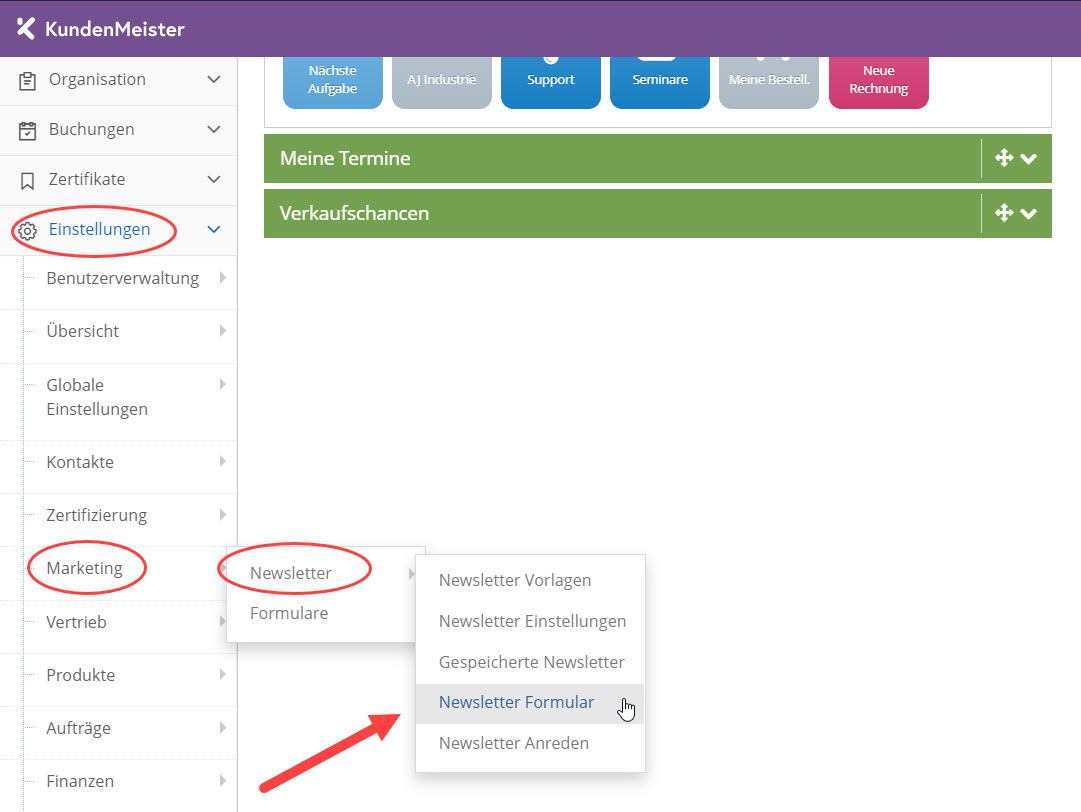
Task: Select Newsletter Formular entry
Action: tap(529, 703)
